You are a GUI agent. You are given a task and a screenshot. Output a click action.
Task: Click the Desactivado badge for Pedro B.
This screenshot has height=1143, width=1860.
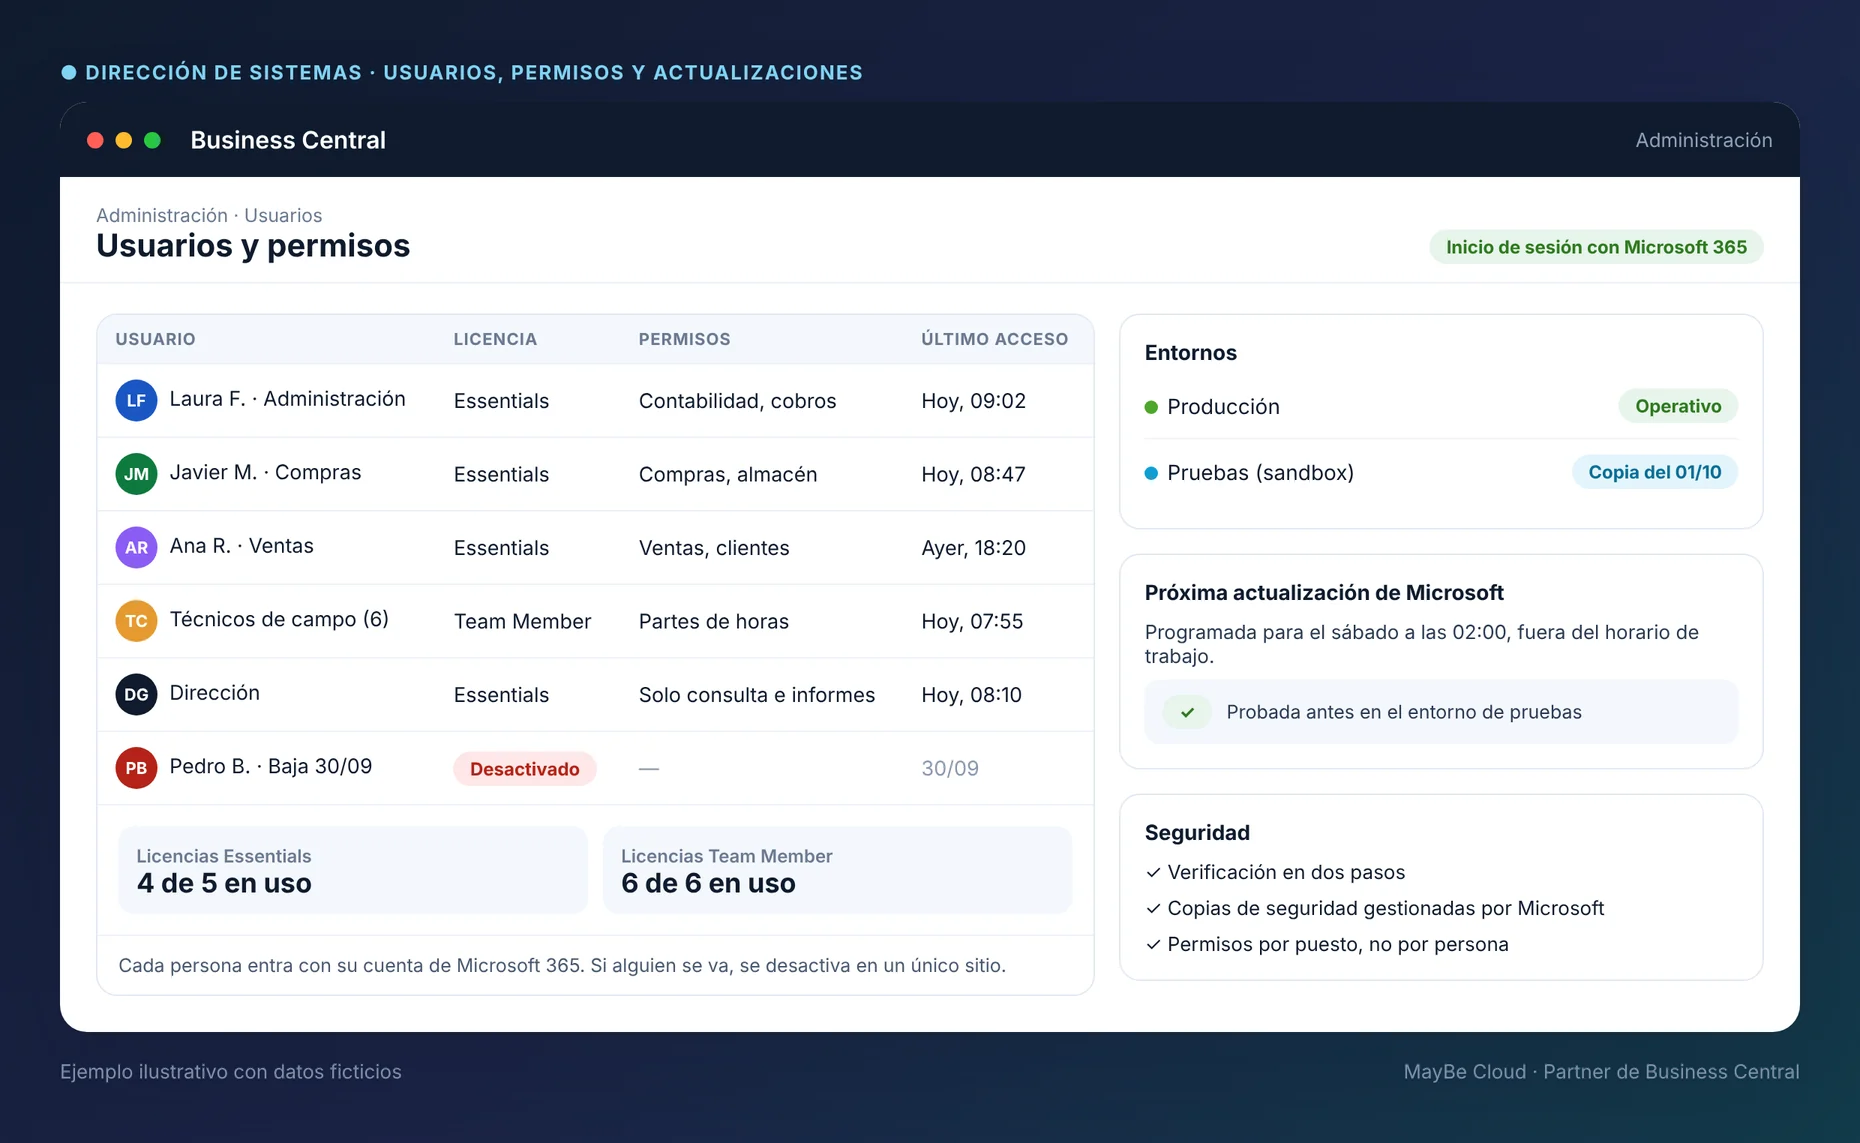pyautogui.click(x=525, y=769)
